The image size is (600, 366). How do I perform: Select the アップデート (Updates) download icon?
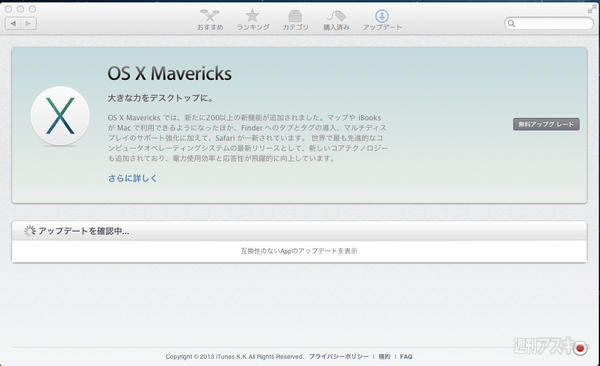tap(382, 20)
